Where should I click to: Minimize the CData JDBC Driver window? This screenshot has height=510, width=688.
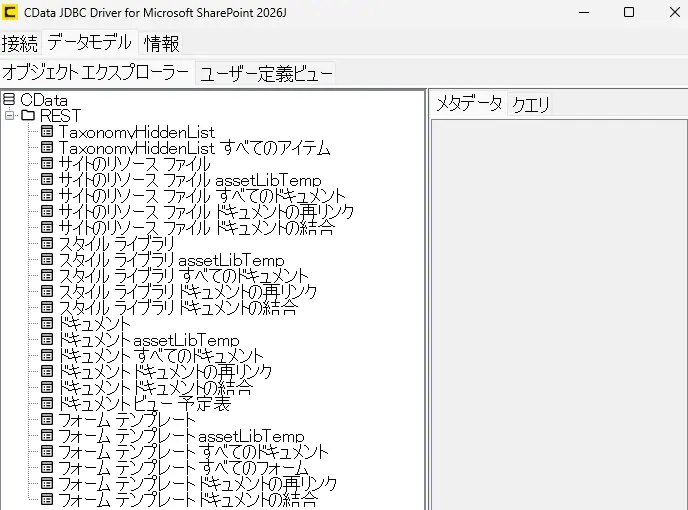point(584,12)
